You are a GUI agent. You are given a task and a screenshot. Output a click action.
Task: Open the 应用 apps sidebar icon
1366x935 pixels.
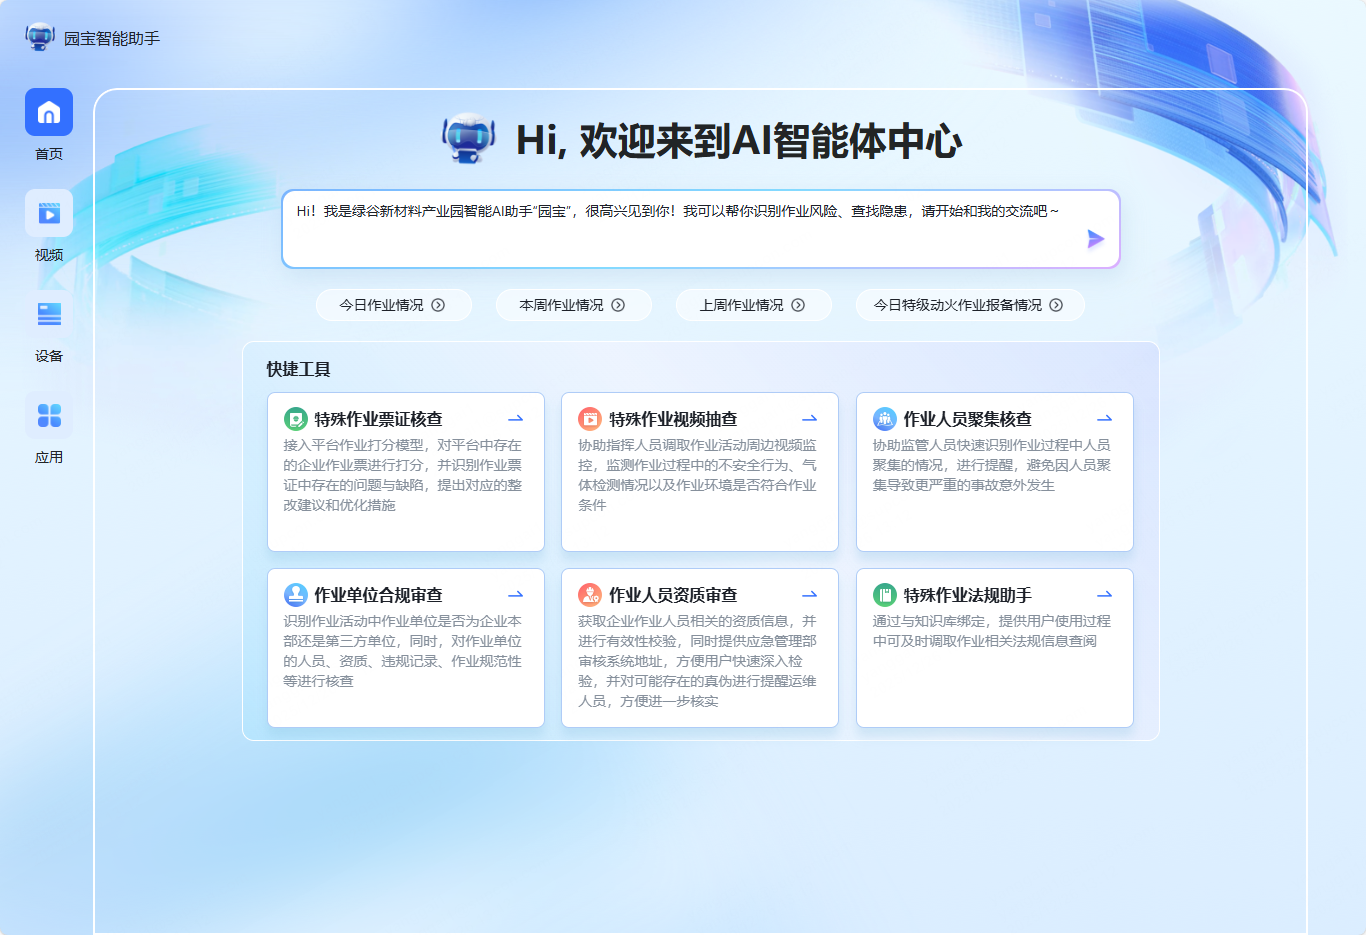point(49,415)
